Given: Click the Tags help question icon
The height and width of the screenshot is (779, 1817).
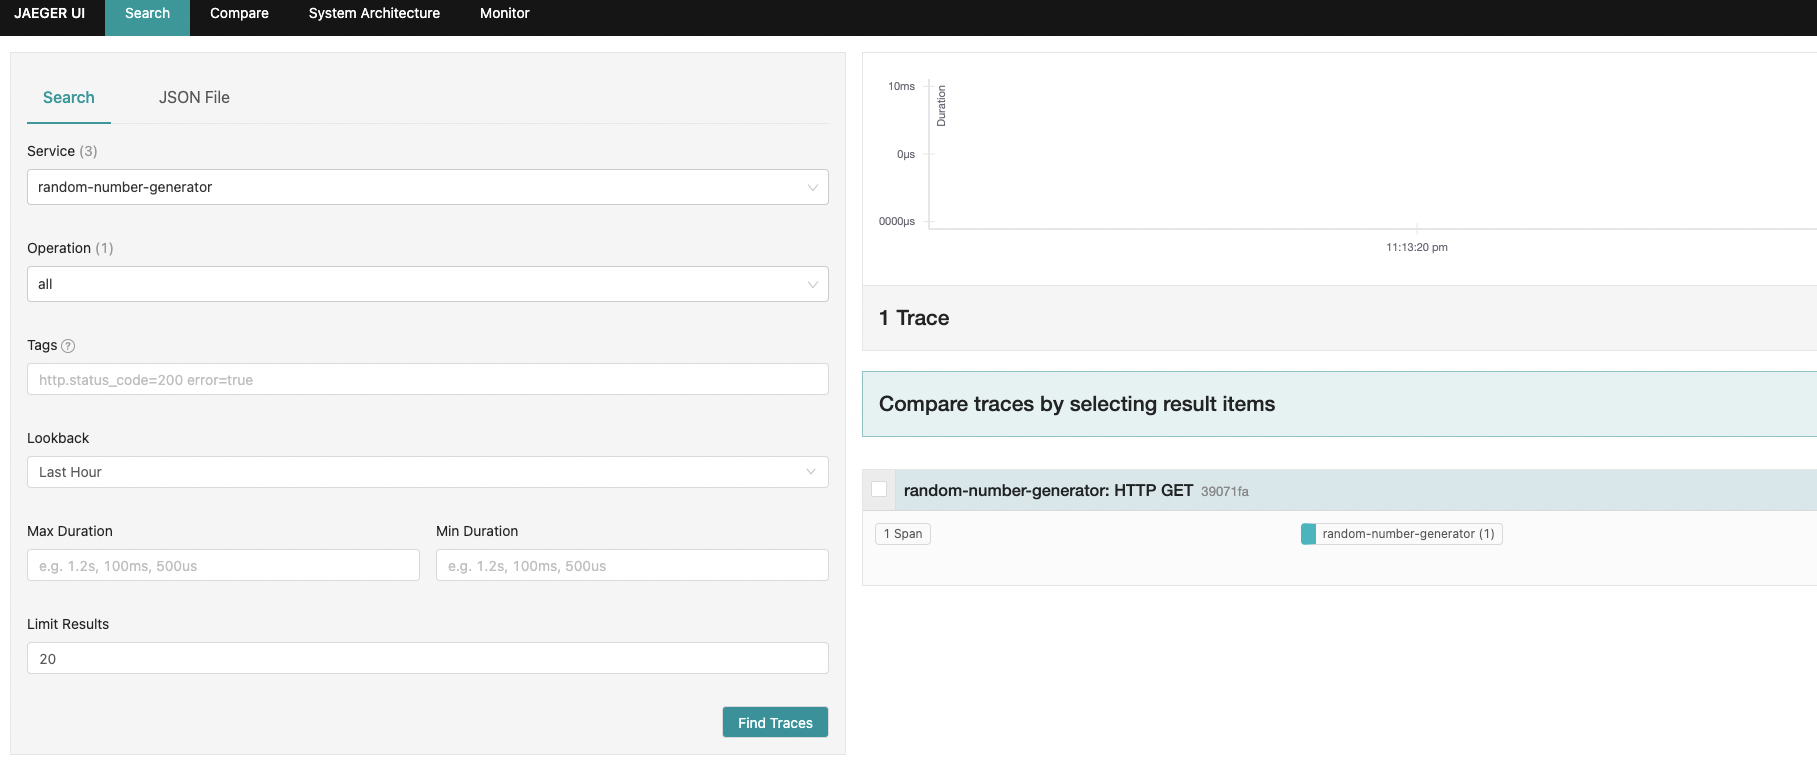Looking at the screenshot, I should coord(68,346).
